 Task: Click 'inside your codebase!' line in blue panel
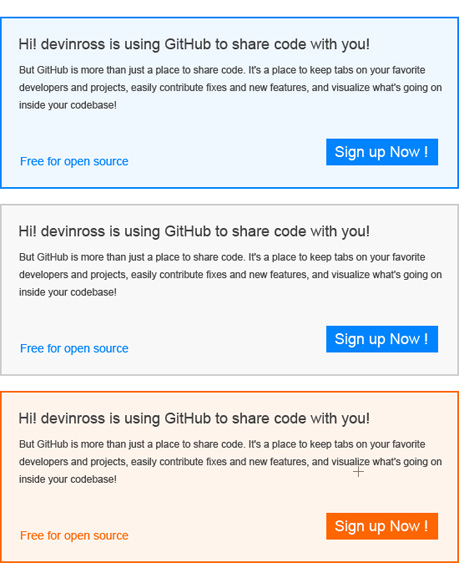[68, 105]
